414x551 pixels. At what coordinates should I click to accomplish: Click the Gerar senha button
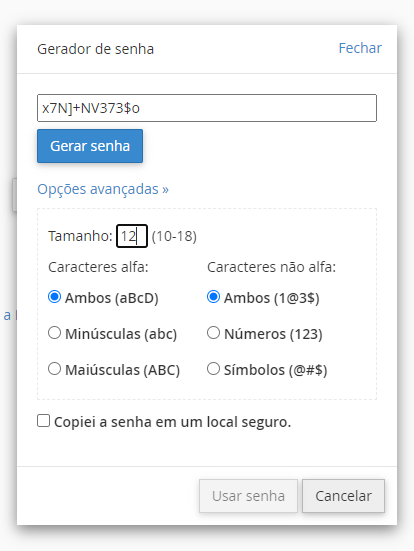pos(90,146)
